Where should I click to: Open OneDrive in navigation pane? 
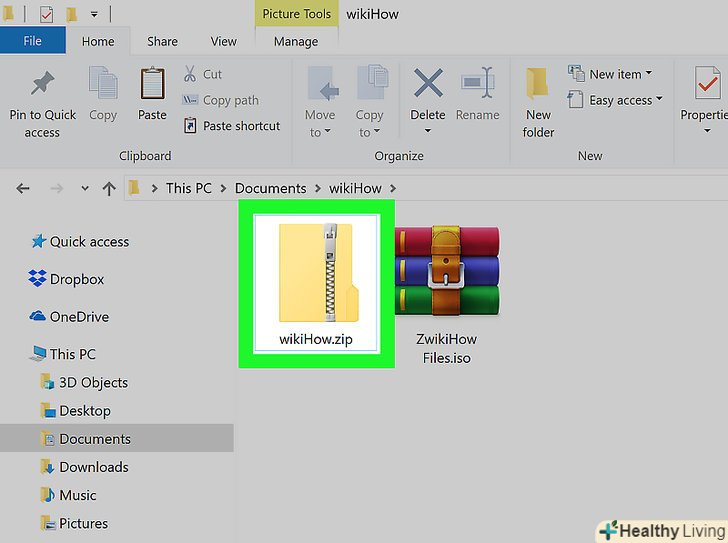[x=69, y=317]
